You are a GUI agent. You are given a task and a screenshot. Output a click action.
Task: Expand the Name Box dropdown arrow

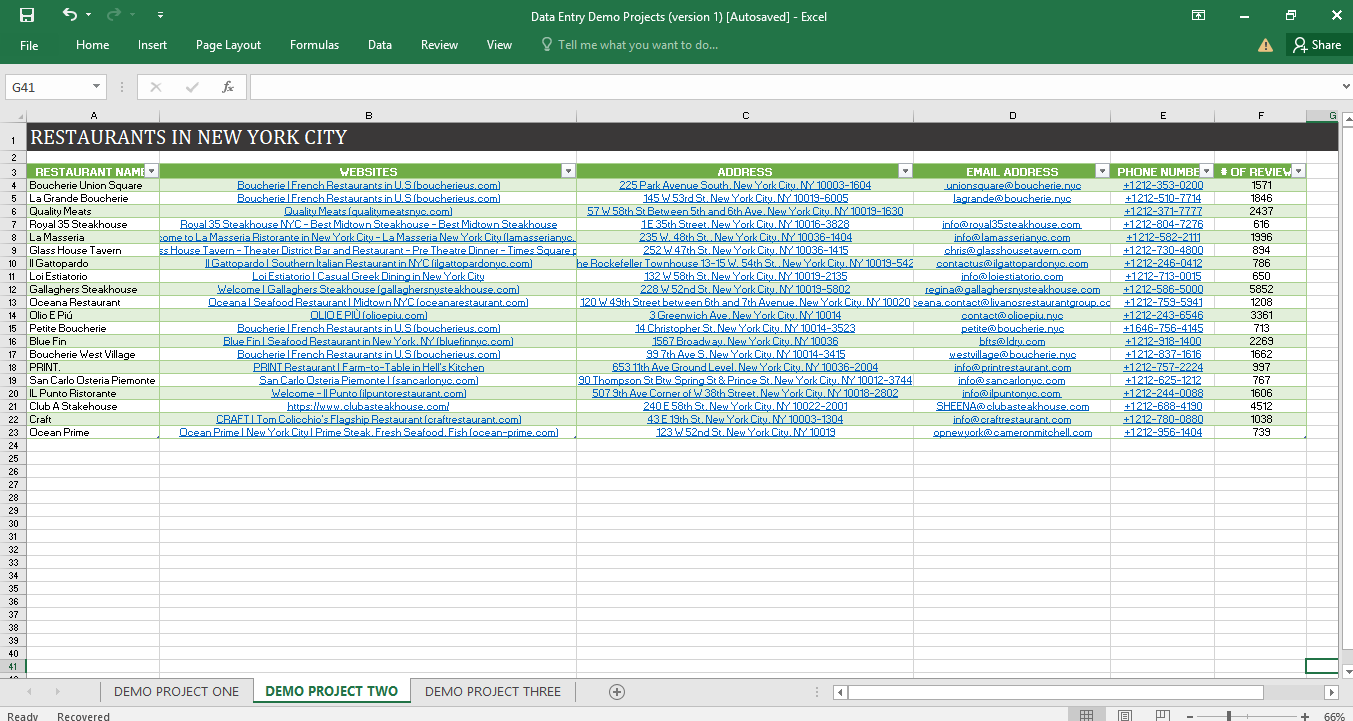(96, 88)
